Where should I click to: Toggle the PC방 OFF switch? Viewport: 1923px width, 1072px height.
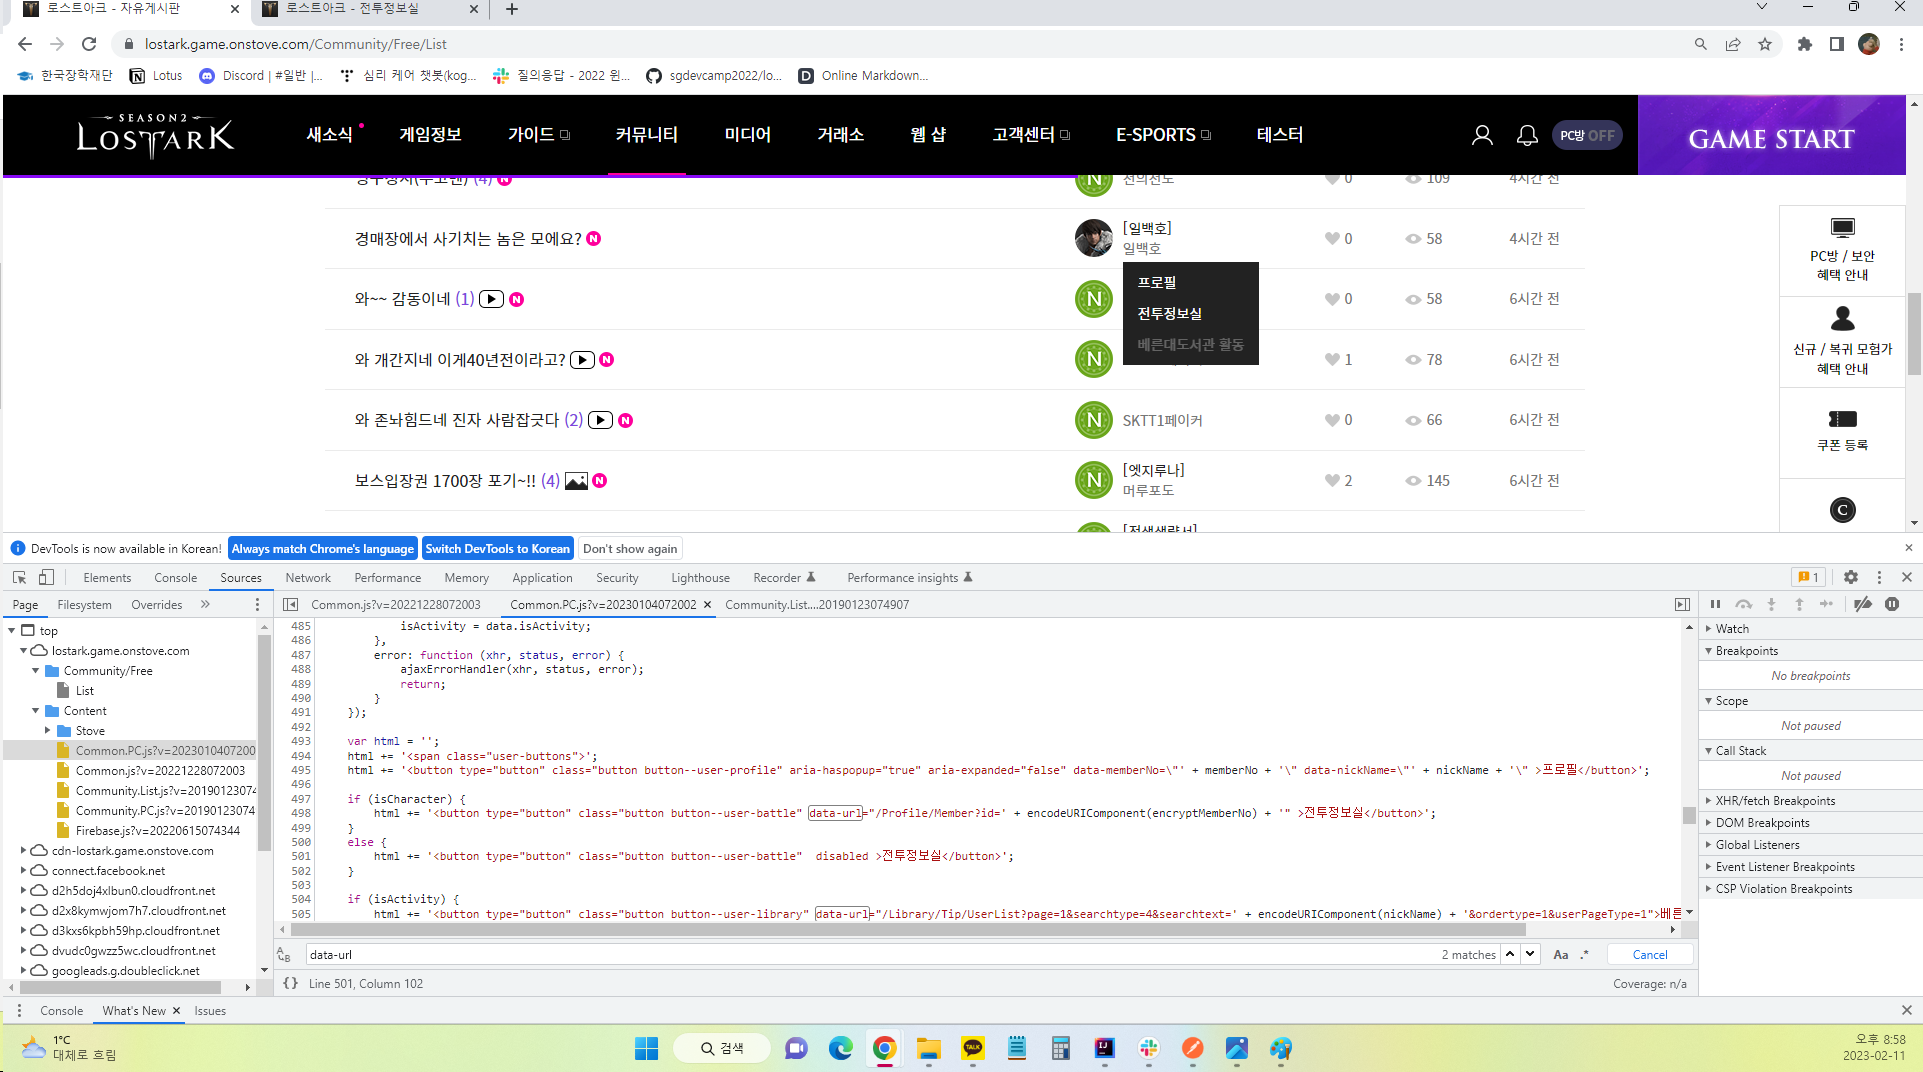point(1586,135)
